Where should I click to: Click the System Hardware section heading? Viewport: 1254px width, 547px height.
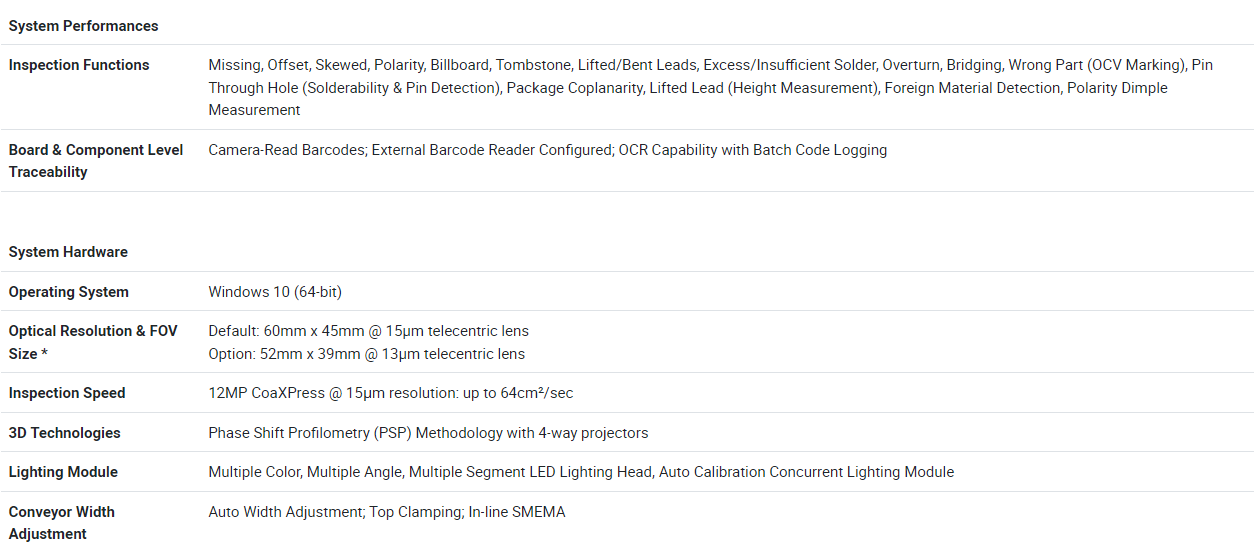[x=68, y=252]
